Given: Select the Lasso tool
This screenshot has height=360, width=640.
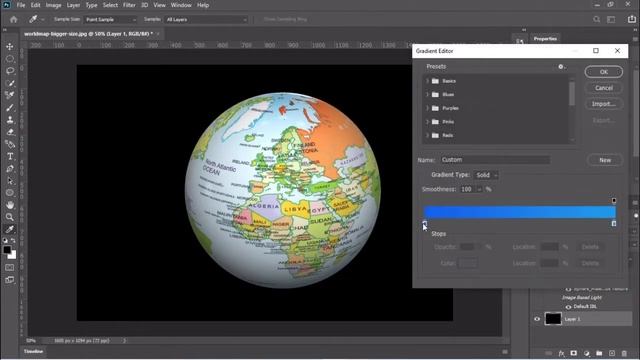Looking at the screenshot, I should tap(10, 71).
